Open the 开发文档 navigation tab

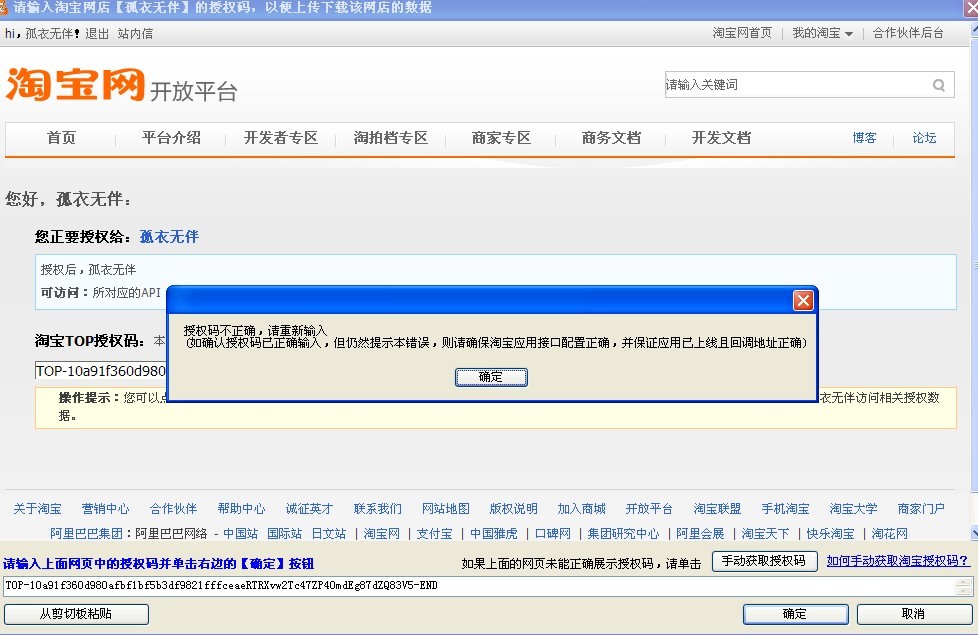pos(721,137)
